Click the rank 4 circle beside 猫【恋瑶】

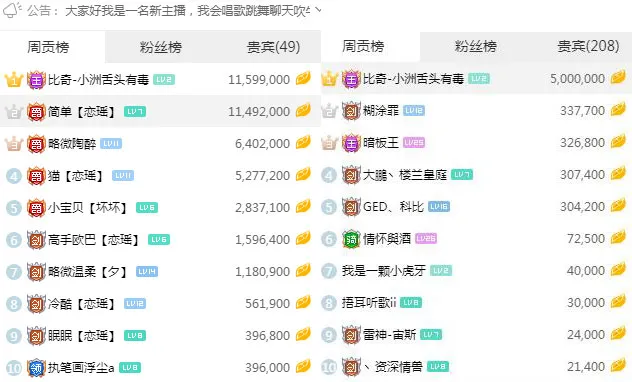14,176
